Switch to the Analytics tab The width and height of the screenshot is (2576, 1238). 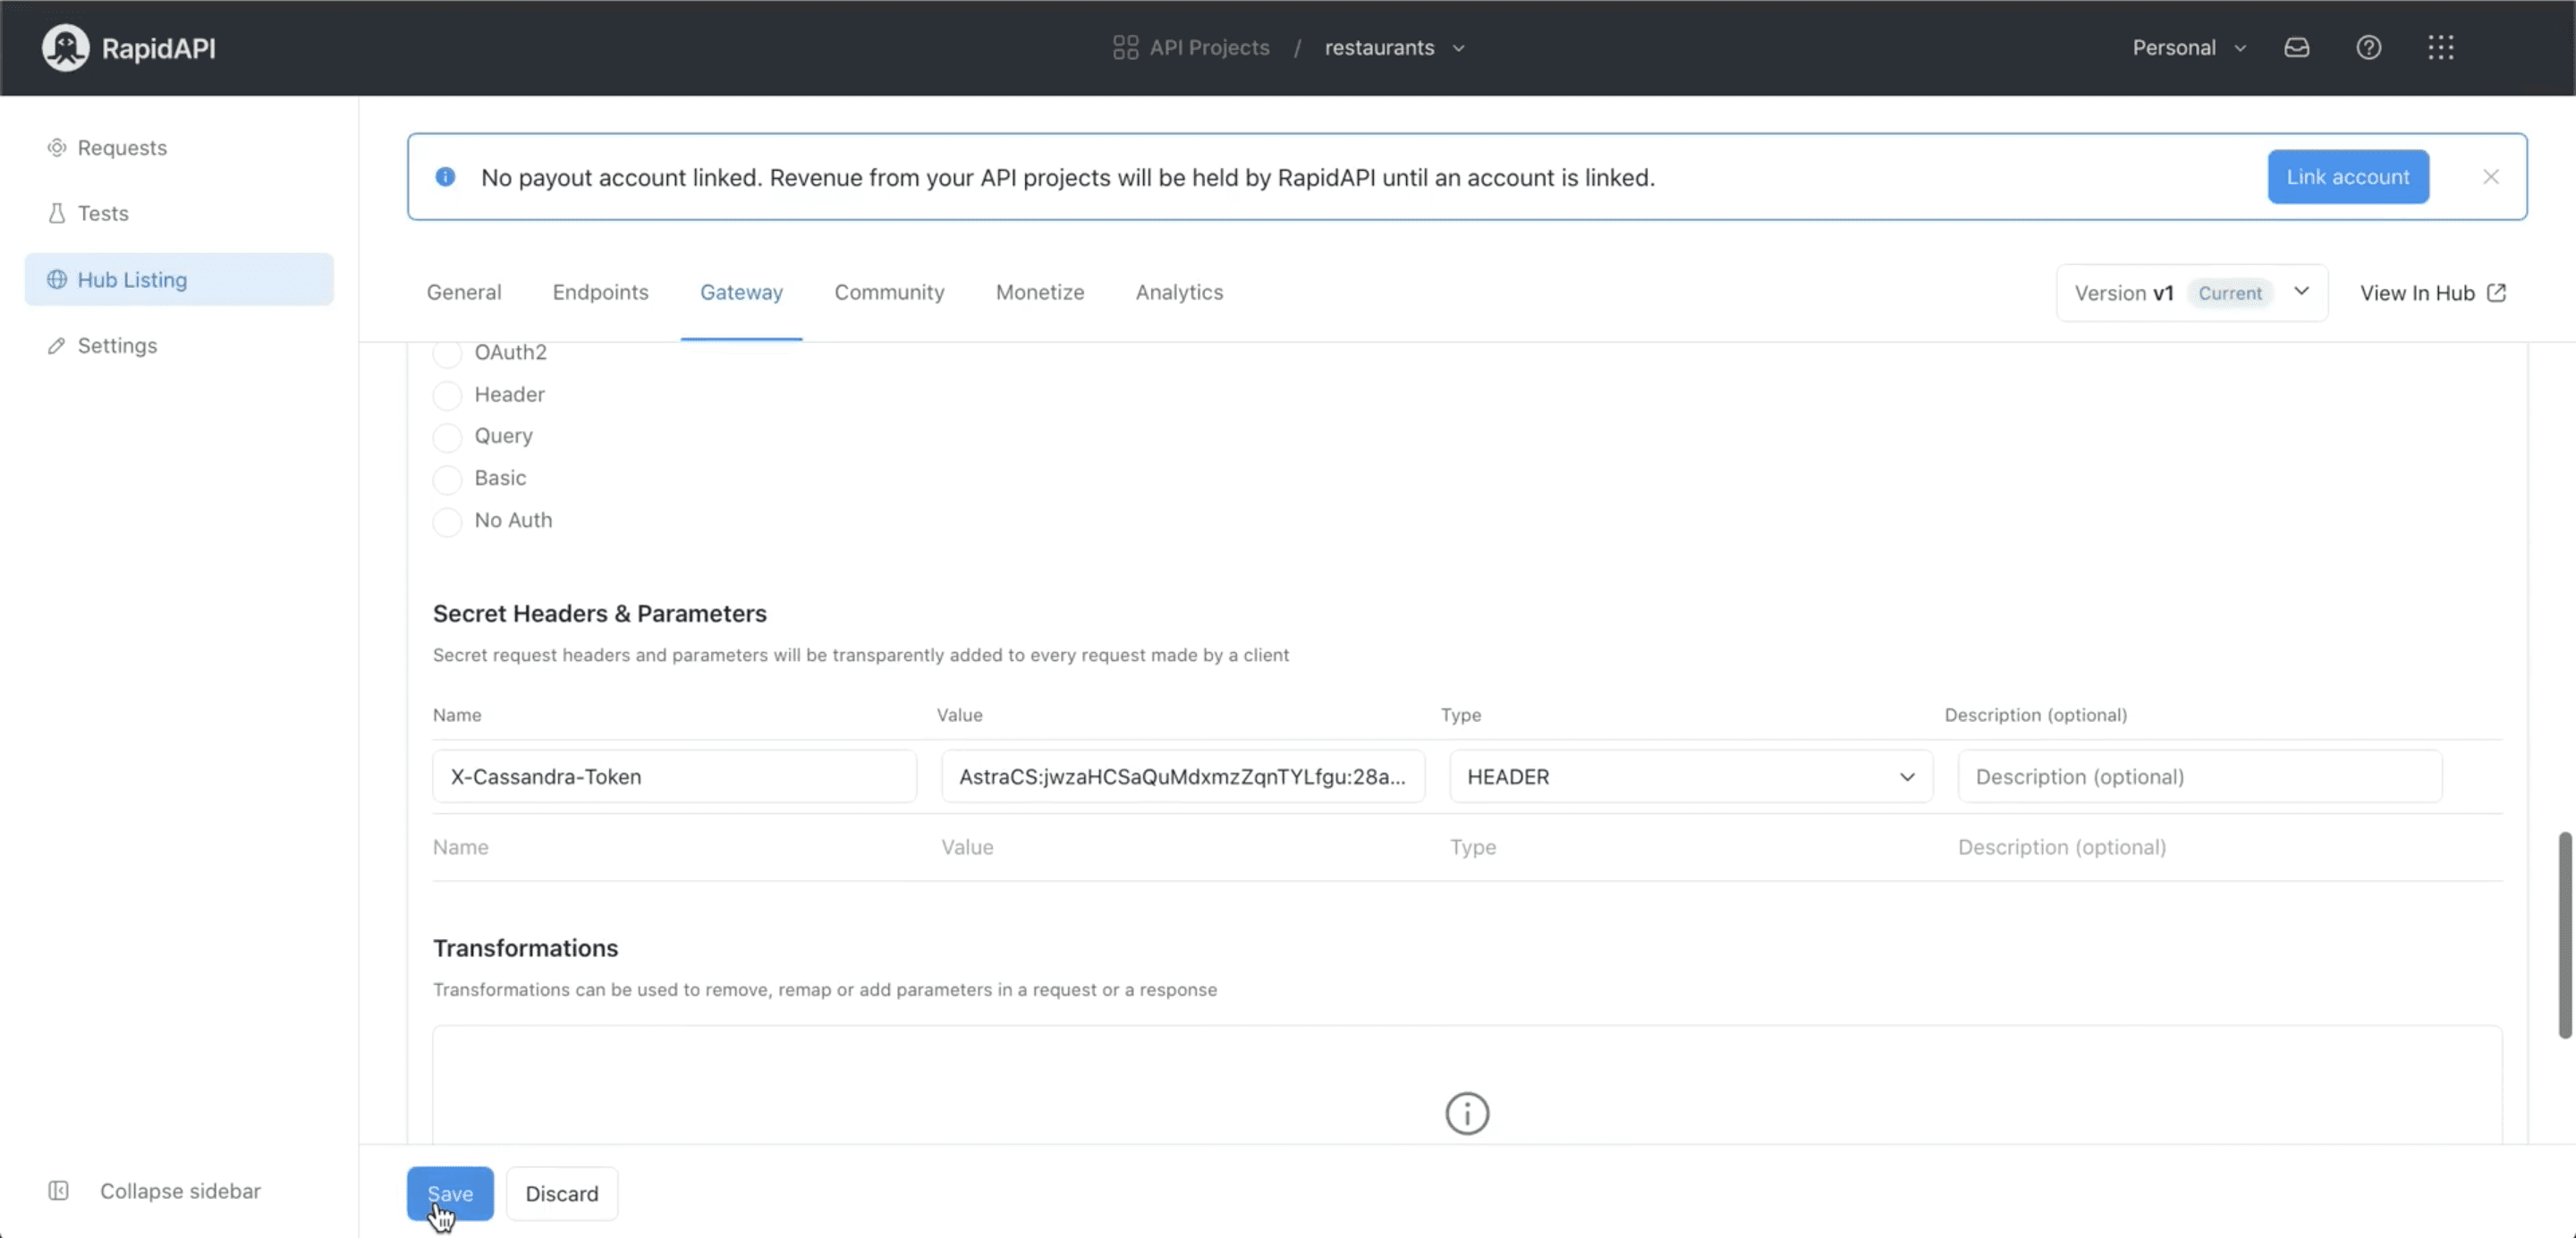click(x=1179, y=292)
